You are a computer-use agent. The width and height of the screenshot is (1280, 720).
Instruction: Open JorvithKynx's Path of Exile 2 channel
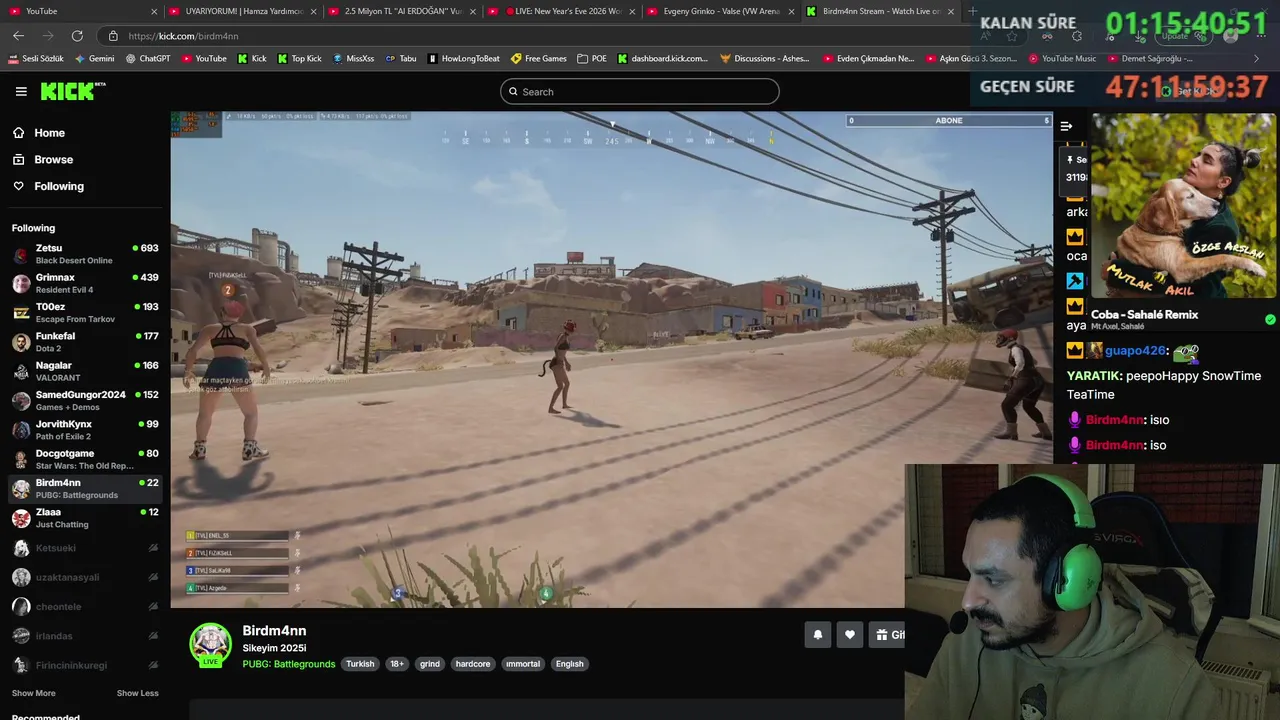click(85, 430)
